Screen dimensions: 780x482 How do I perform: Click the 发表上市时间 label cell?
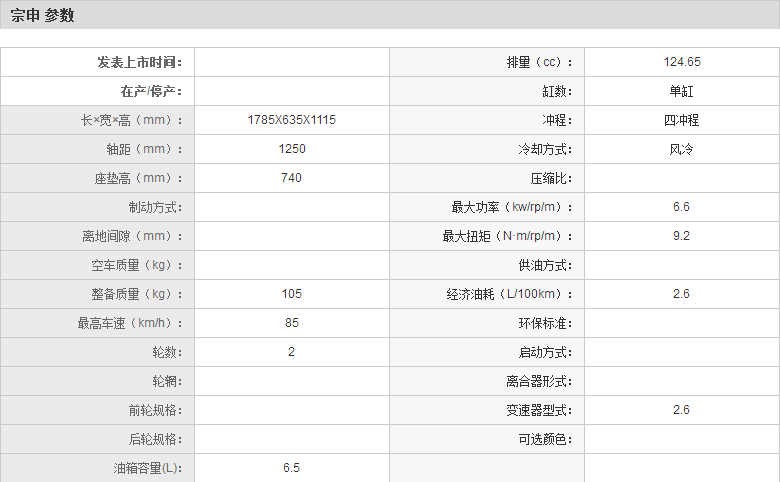140,62
